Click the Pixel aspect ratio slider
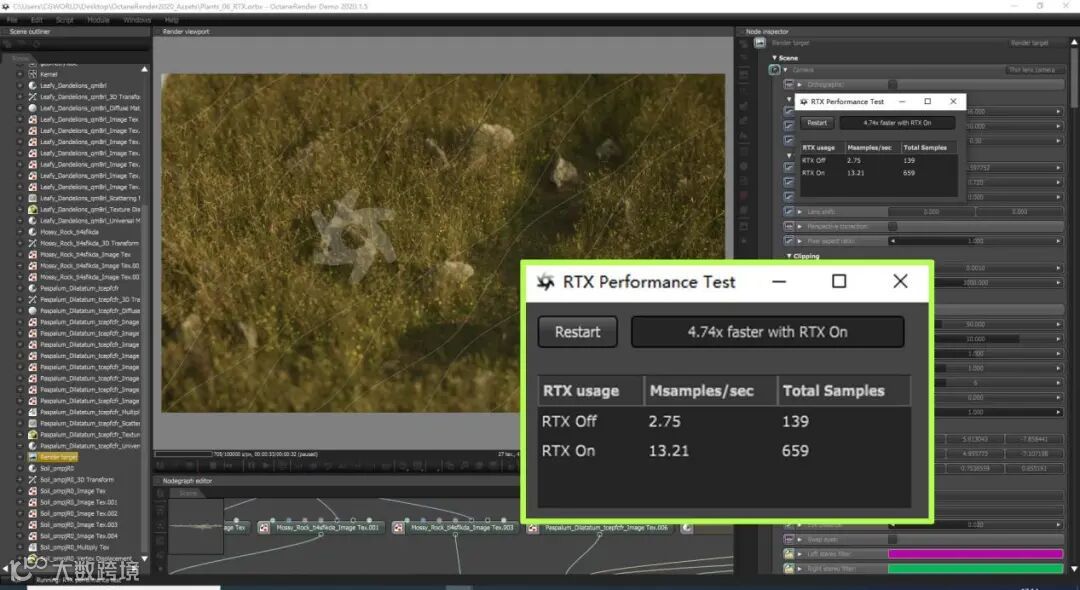The image size is (1080, 590). (x=975, y=241)
